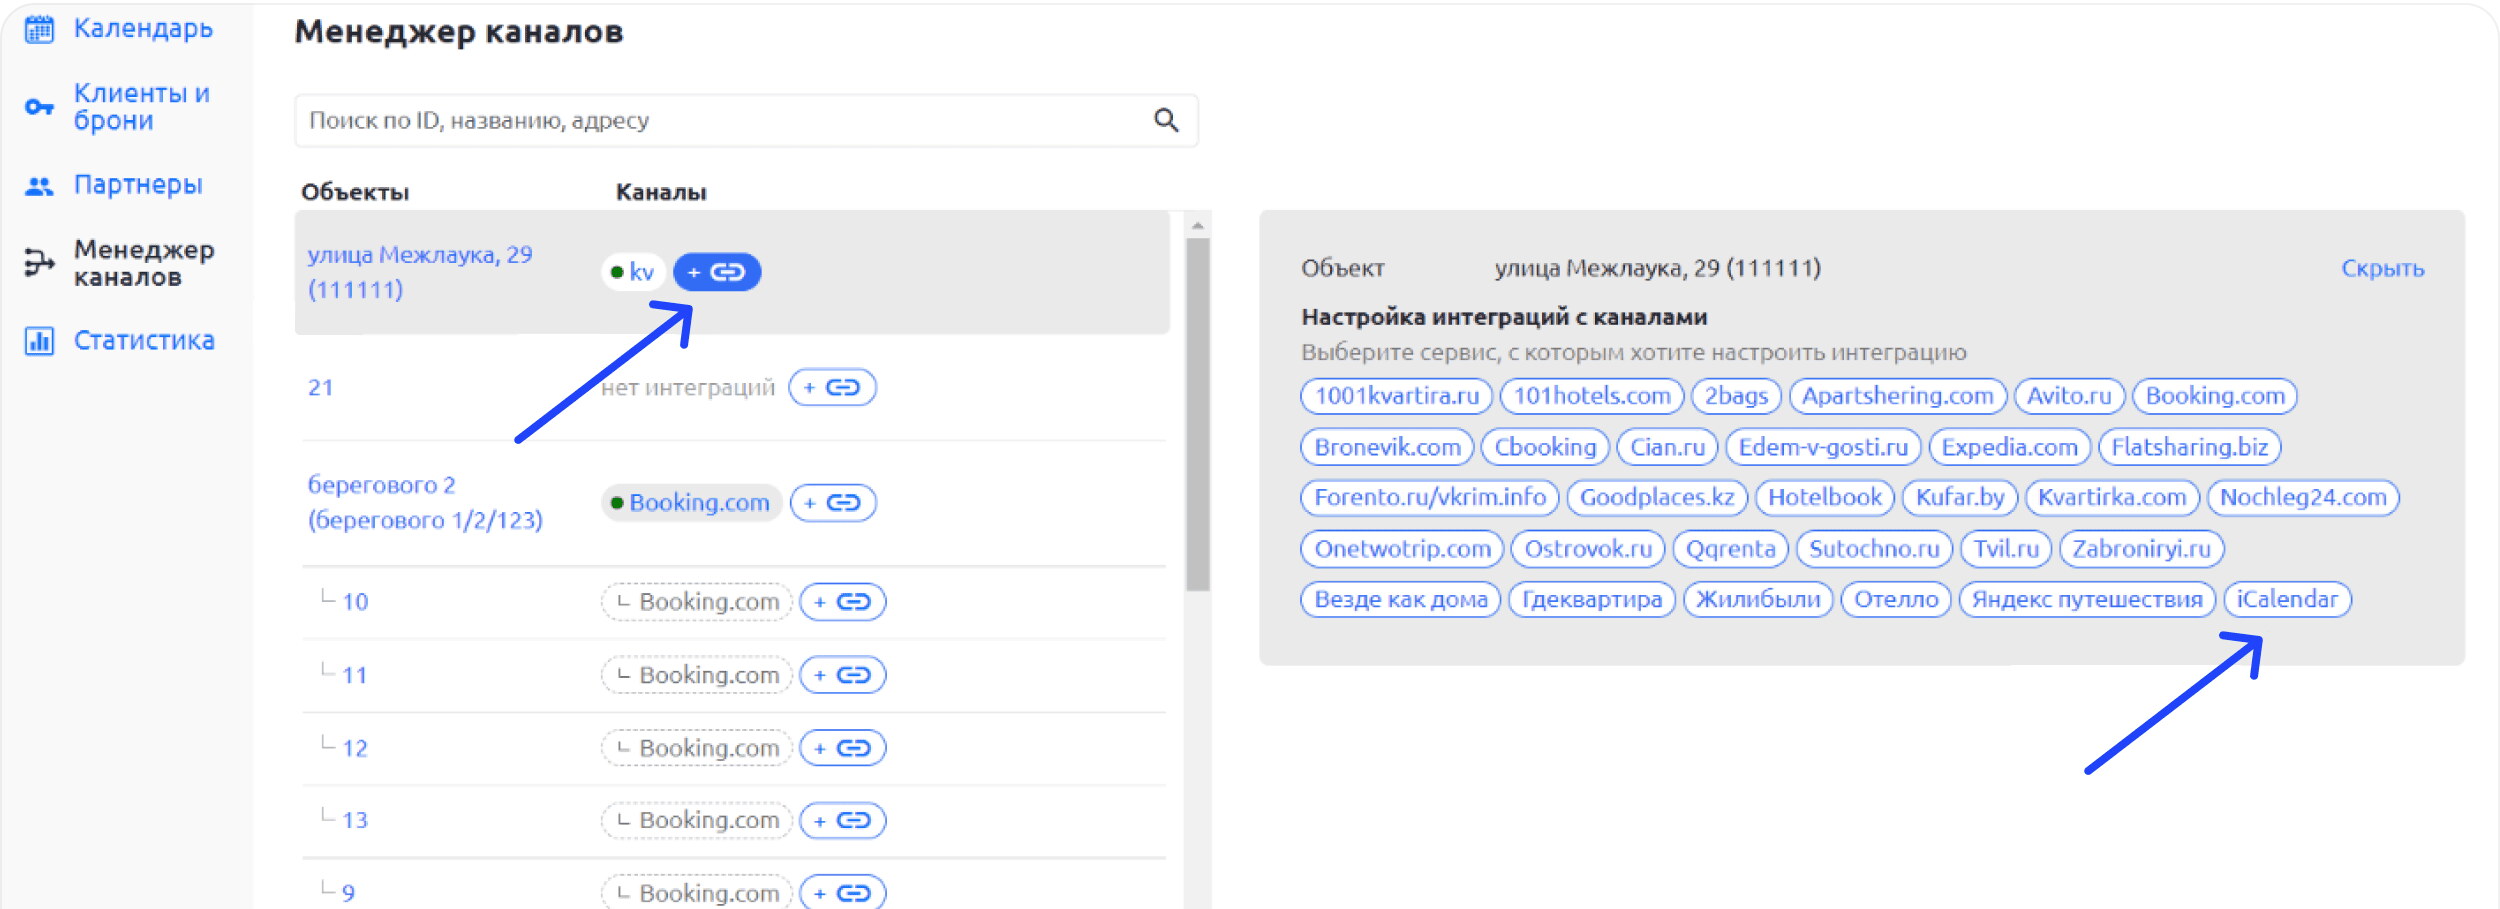Select the Apartshering.com integration

click(x=1897, y=396)
